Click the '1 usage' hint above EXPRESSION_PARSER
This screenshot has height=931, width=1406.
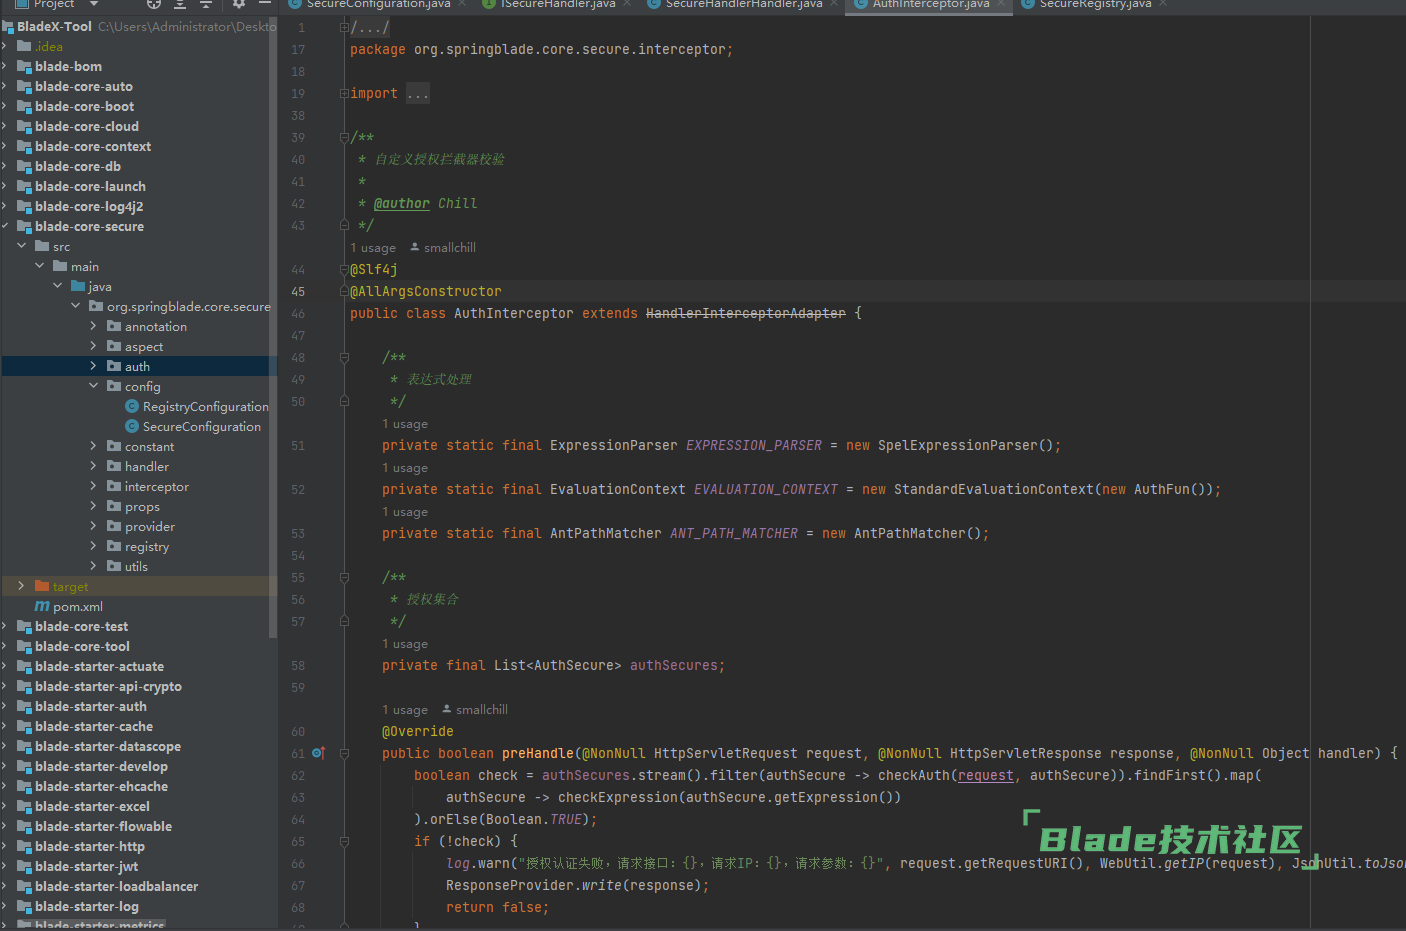(x=405, y=424)
